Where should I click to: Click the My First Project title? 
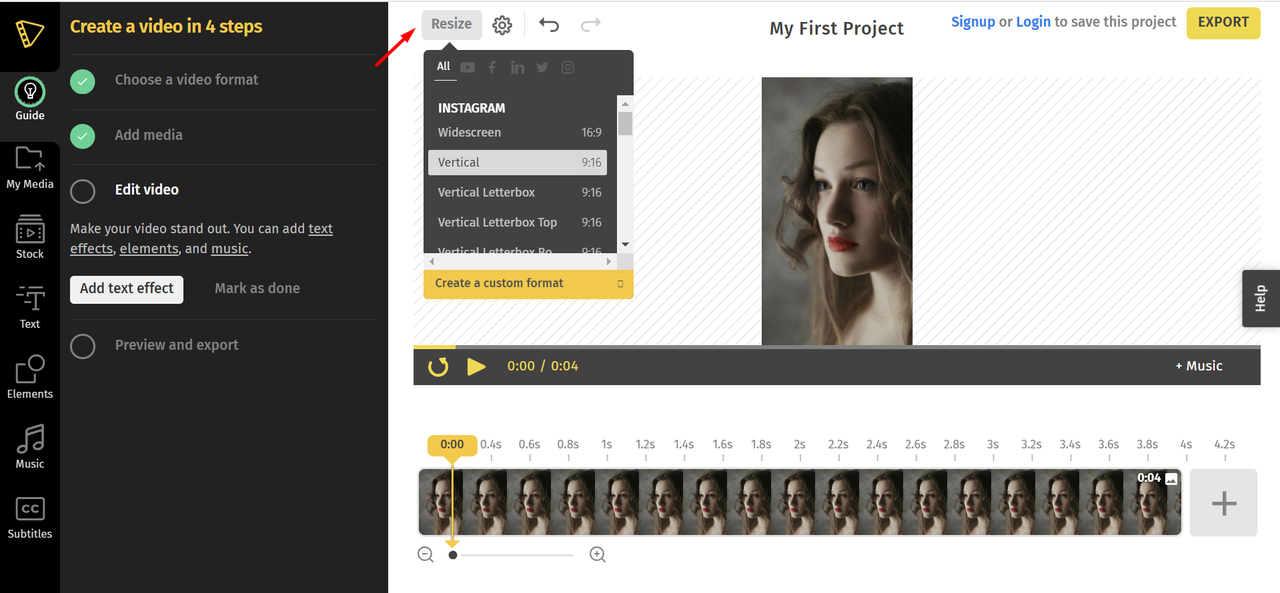837,29
